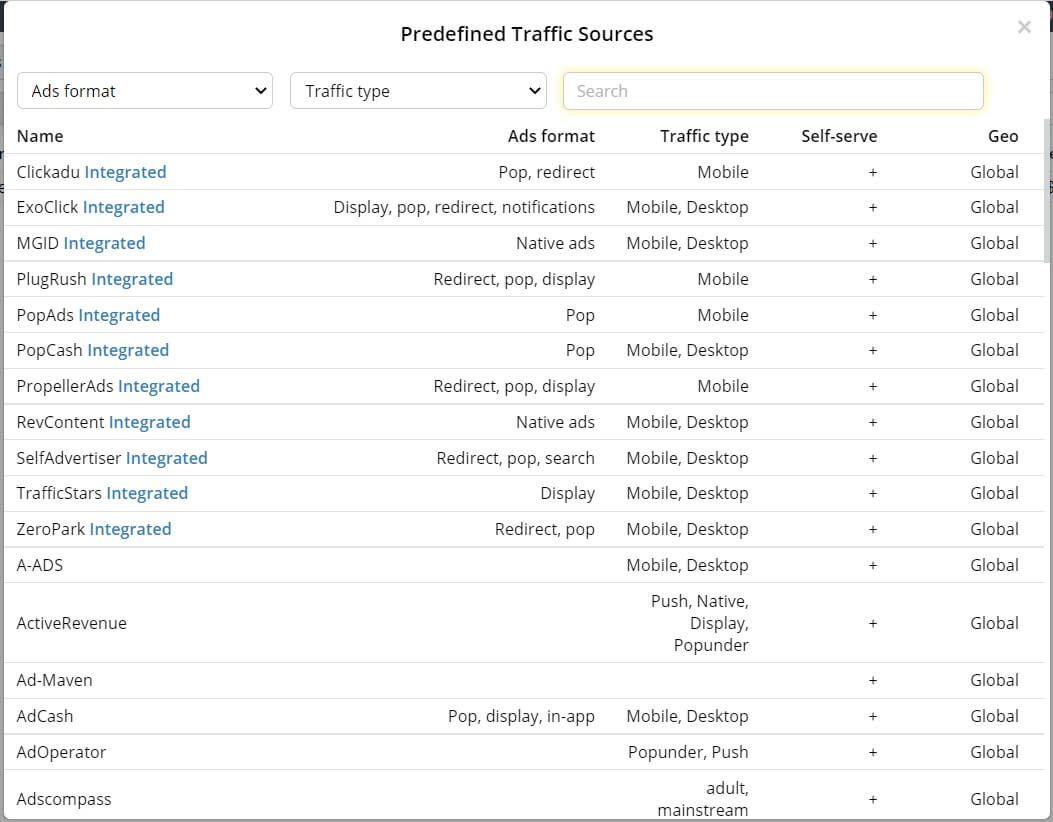The width and height of the screenshot is (1053, 822).
Task: Click the Search input field
Action: (773, 91)
